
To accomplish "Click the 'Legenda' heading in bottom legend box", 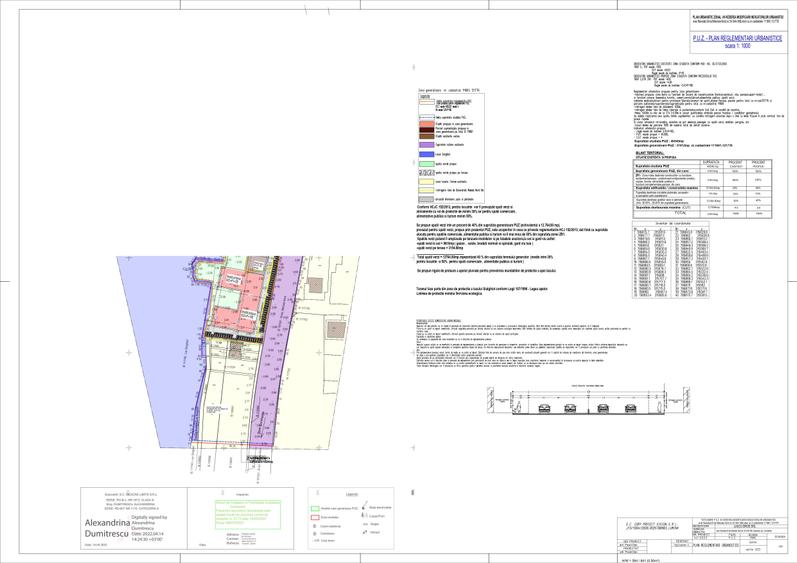I will click(x=350, y=494).
